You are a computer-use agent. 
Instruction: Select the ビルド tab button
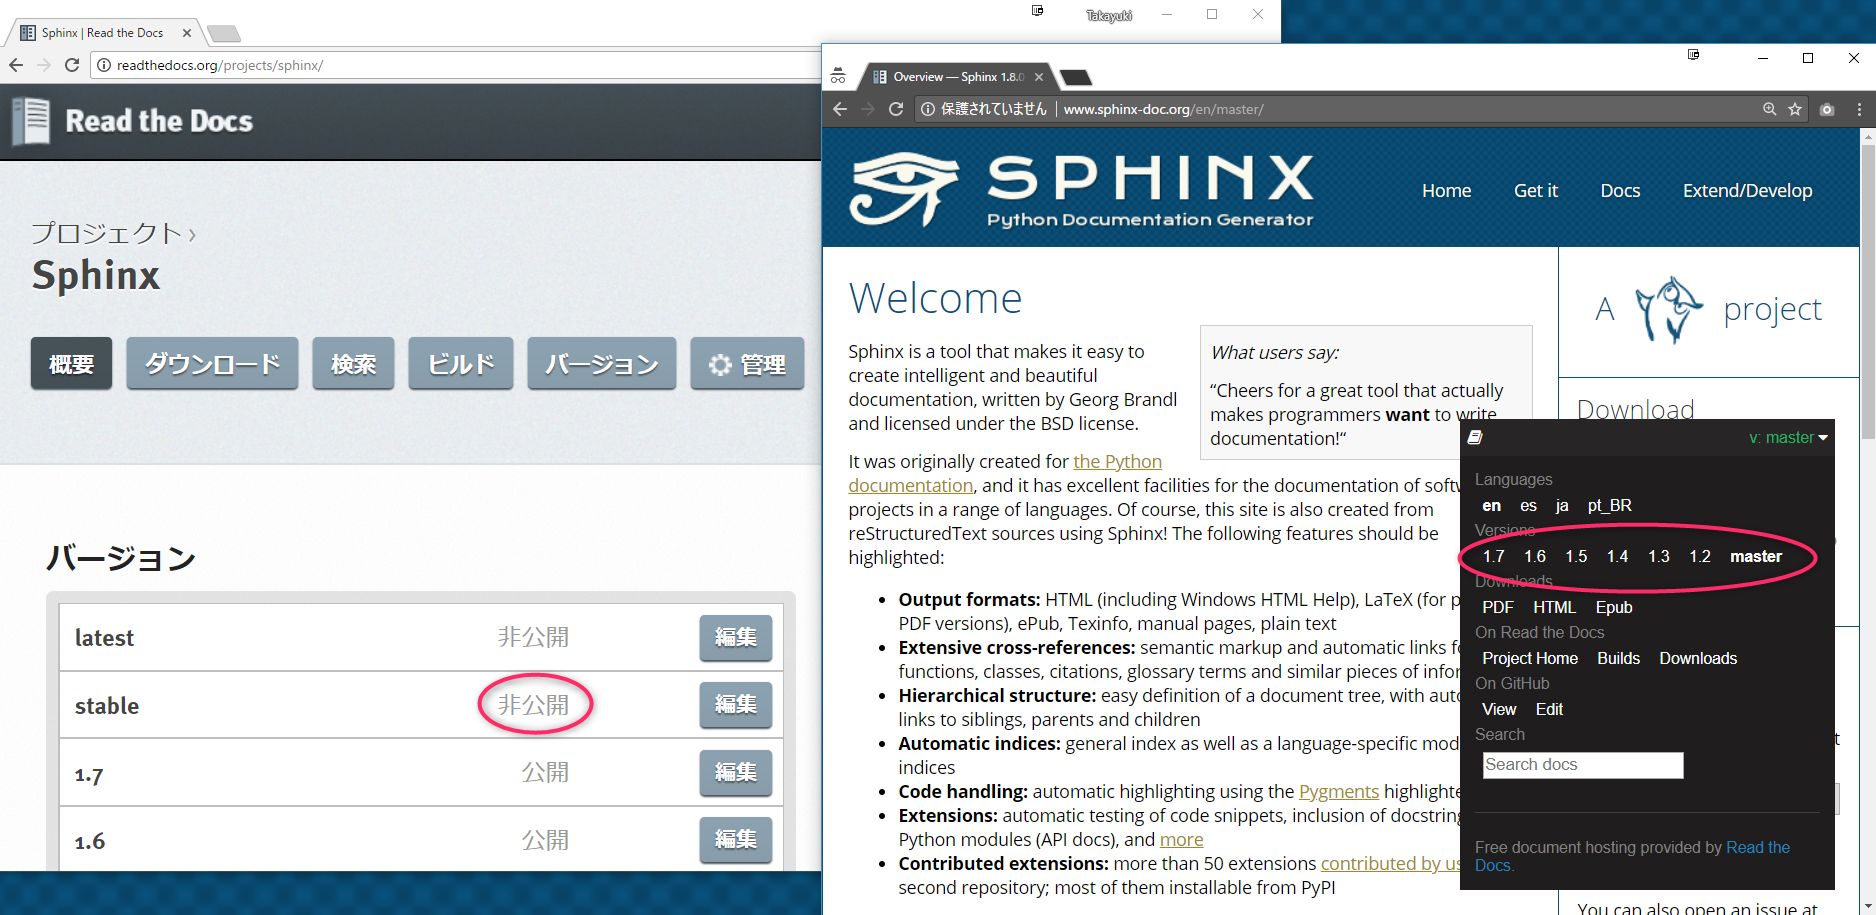coord(461,364)
